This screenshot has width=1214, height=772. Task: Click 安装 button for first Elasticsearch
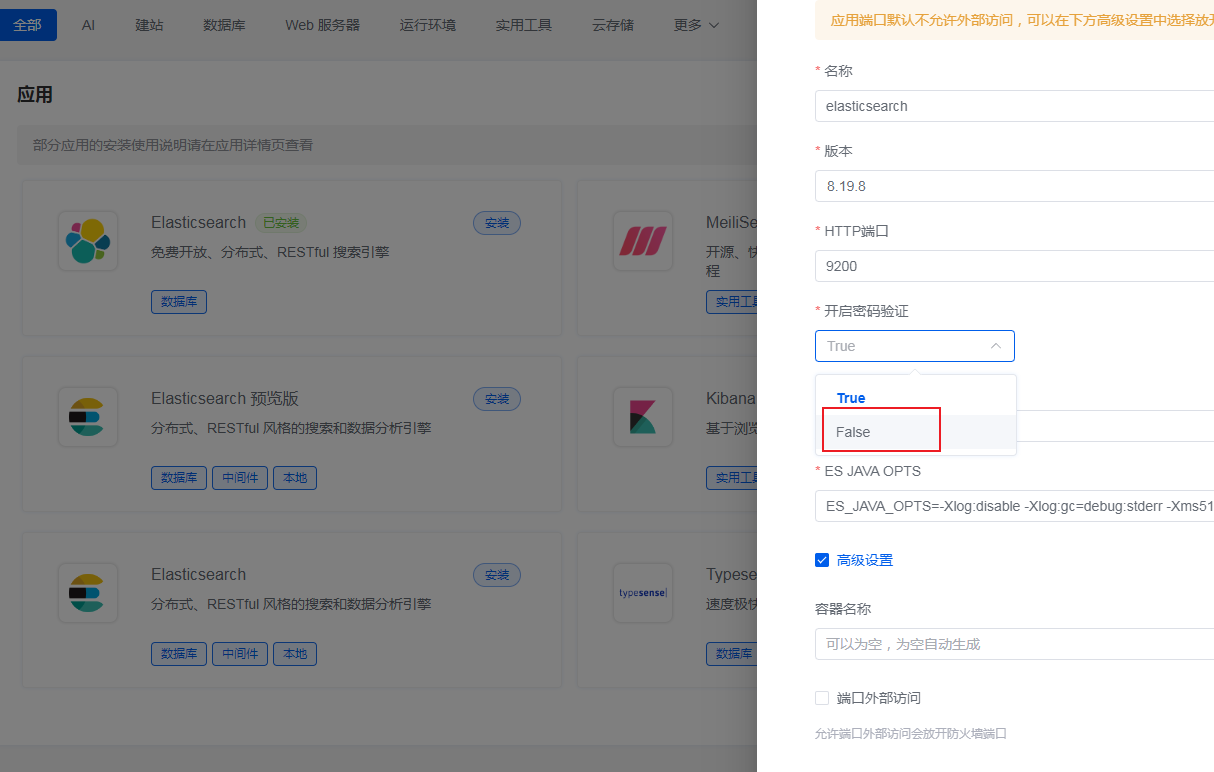pos(497,223)
